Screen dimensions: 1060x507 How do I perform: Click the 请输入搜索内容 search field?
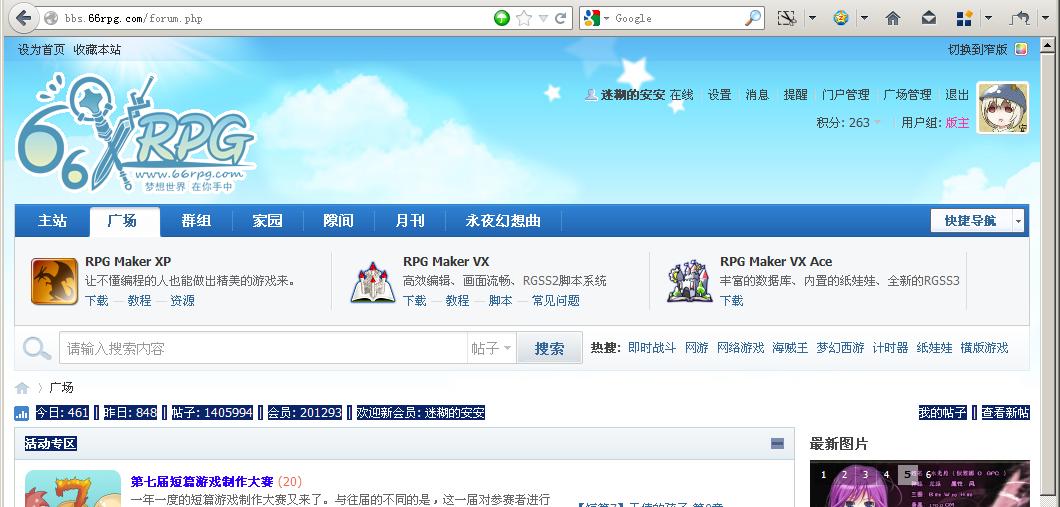[x=263, y=348]
